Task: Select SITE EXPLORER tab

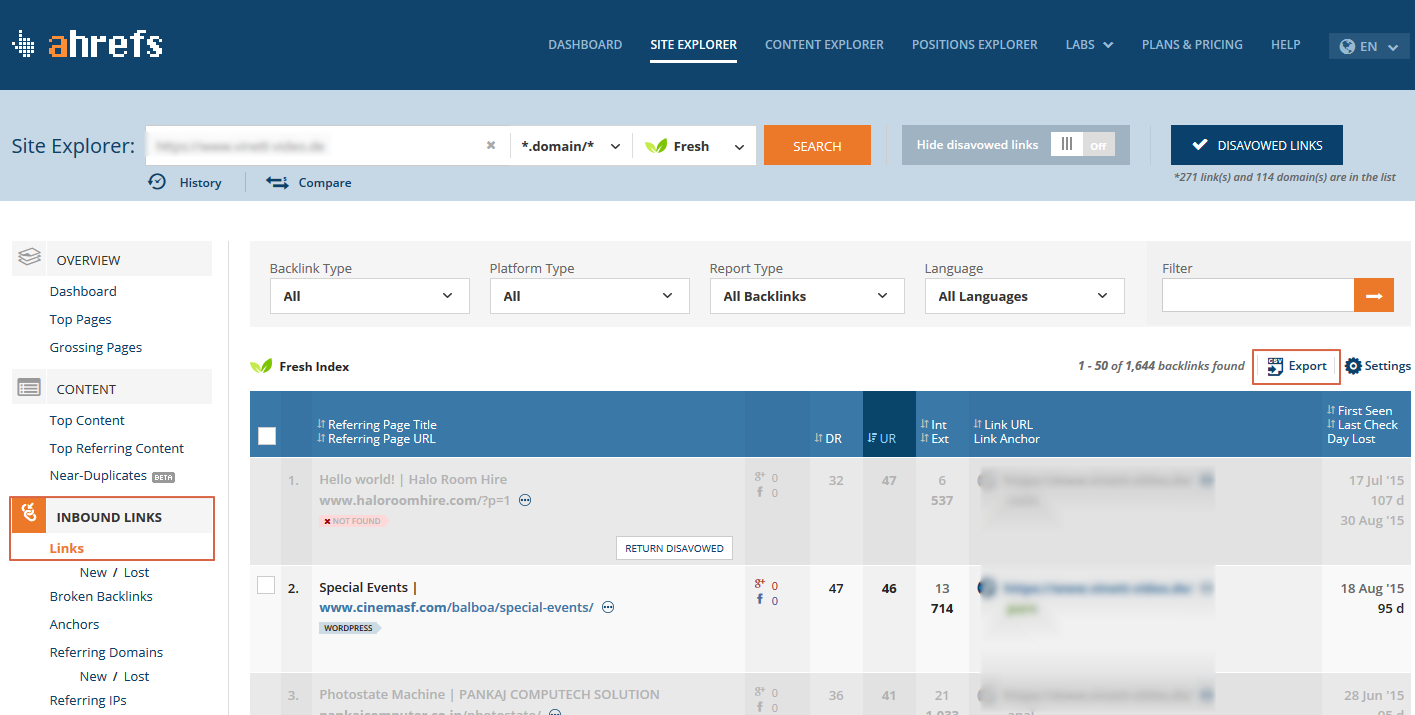Action: [693, 44]
